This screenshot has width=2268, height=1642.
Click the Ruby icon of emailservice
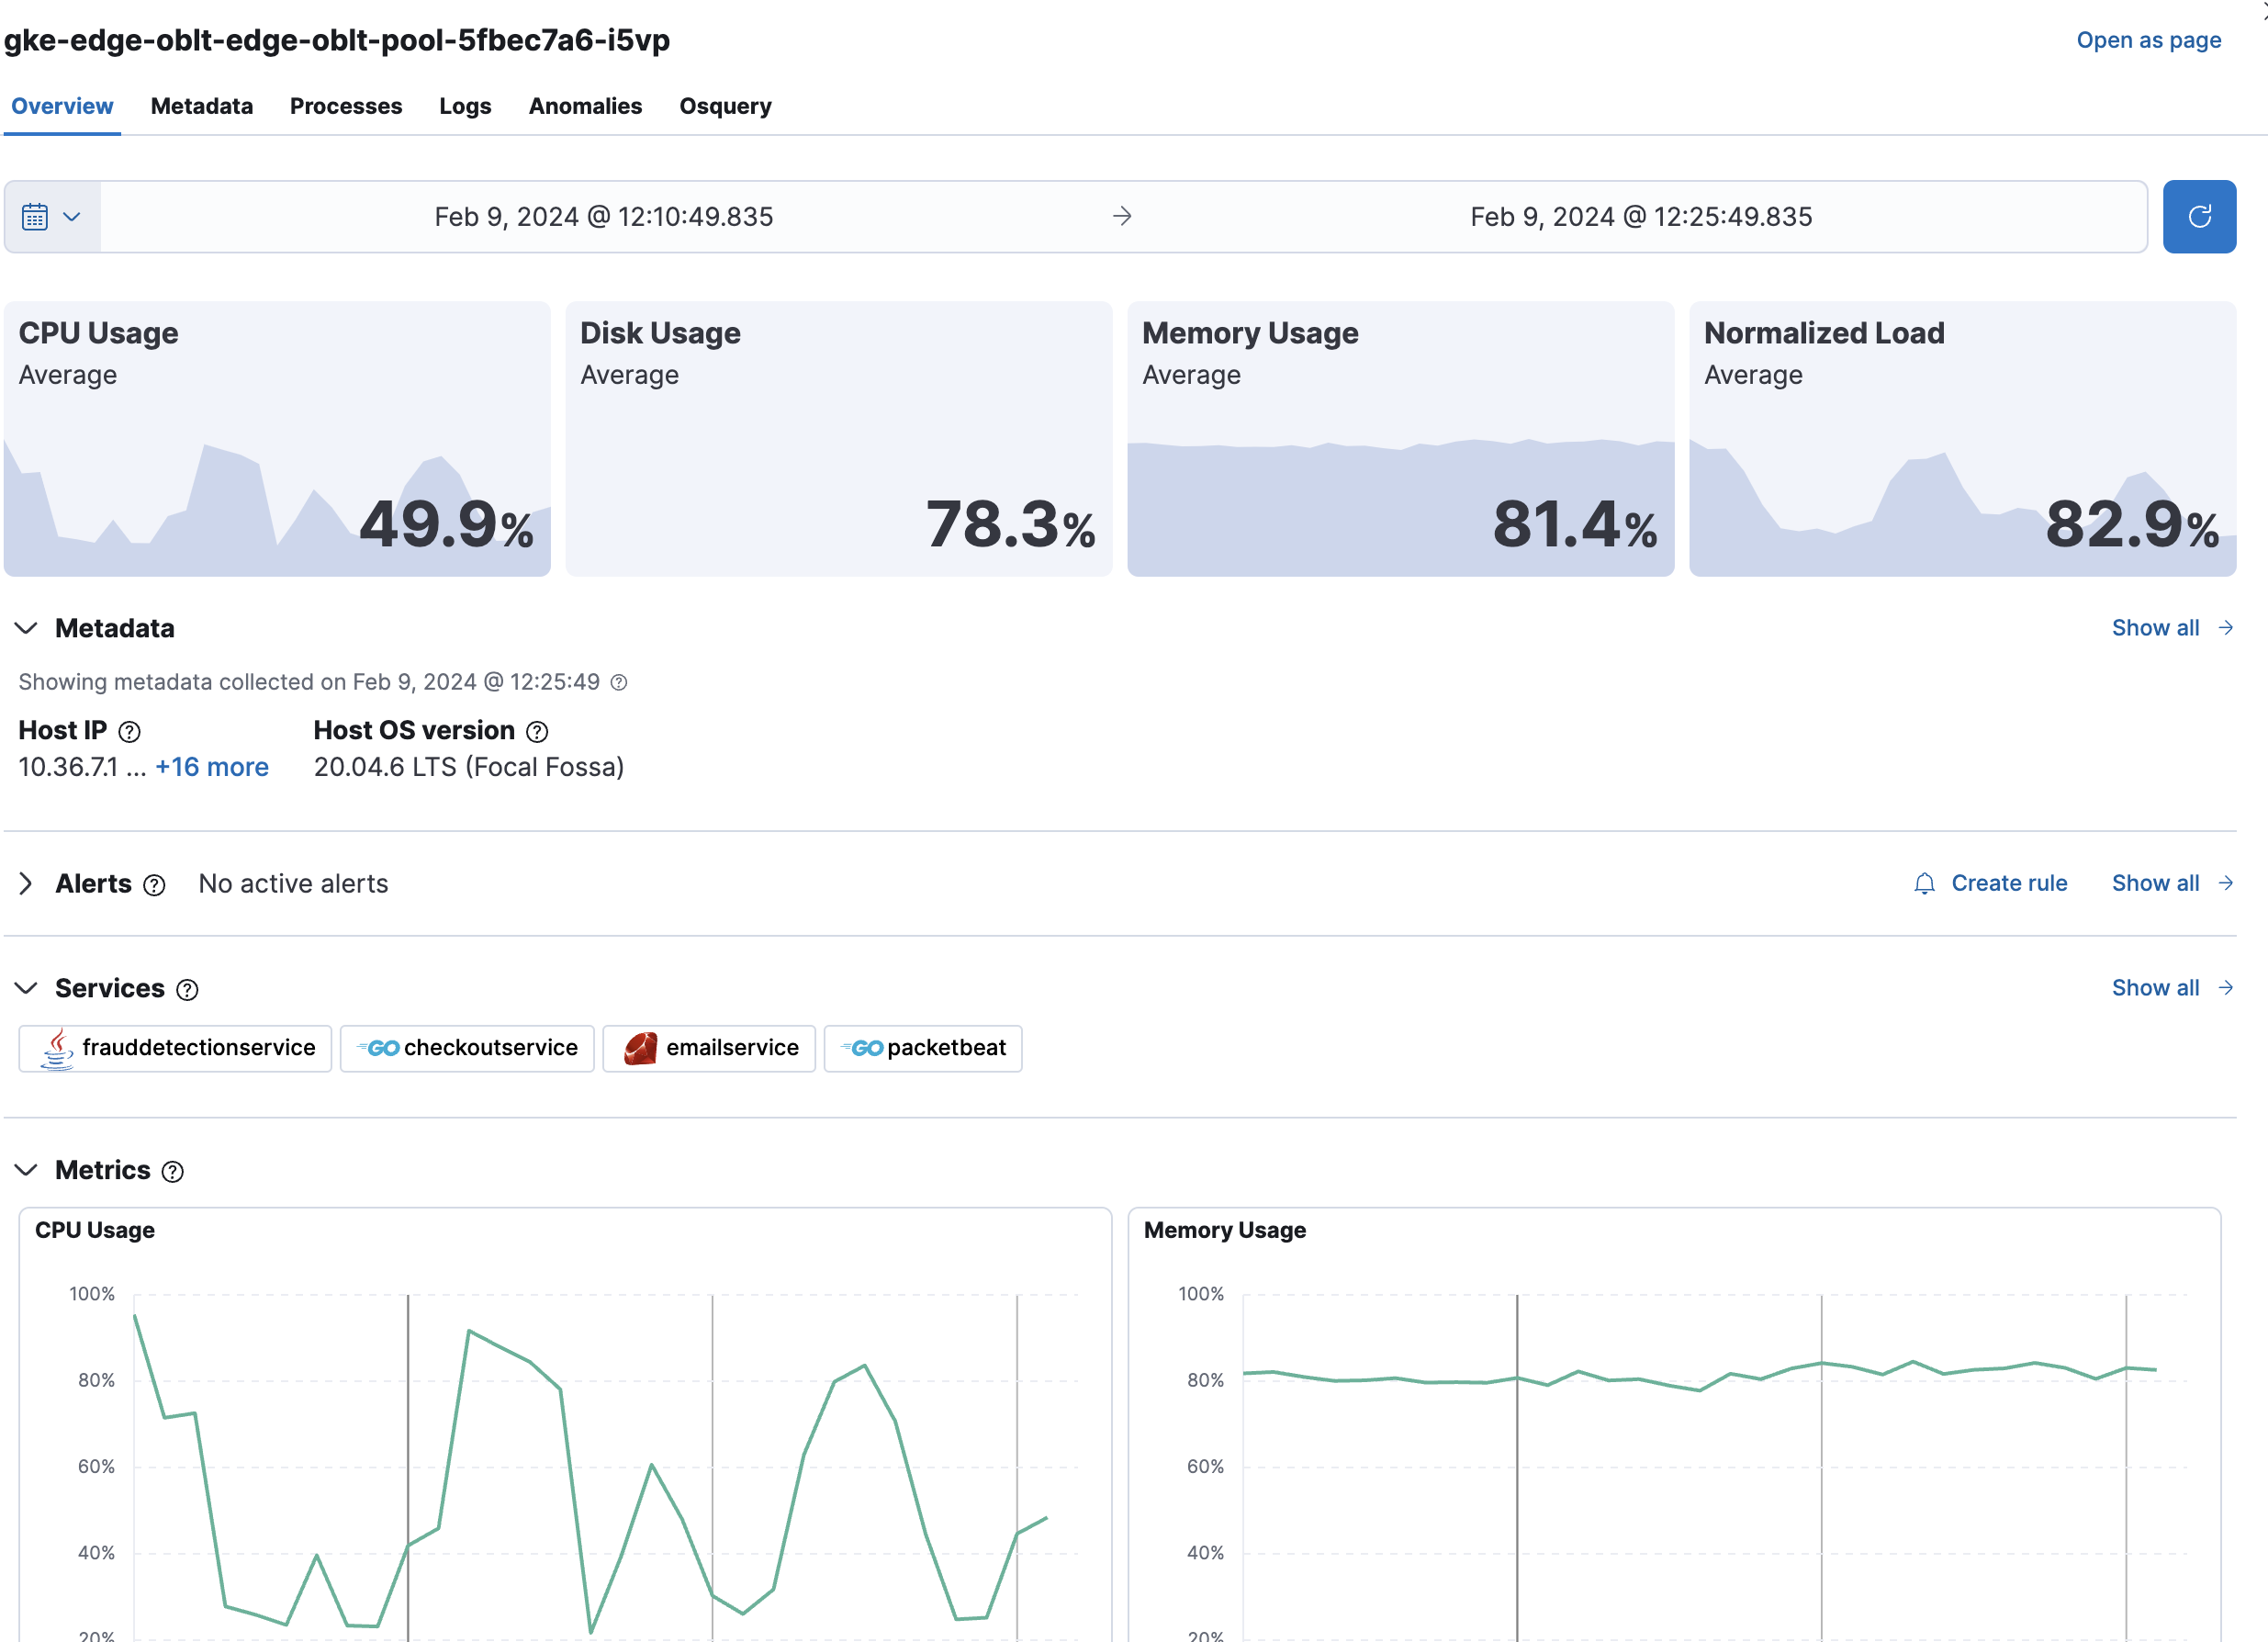pos(640,1048)
